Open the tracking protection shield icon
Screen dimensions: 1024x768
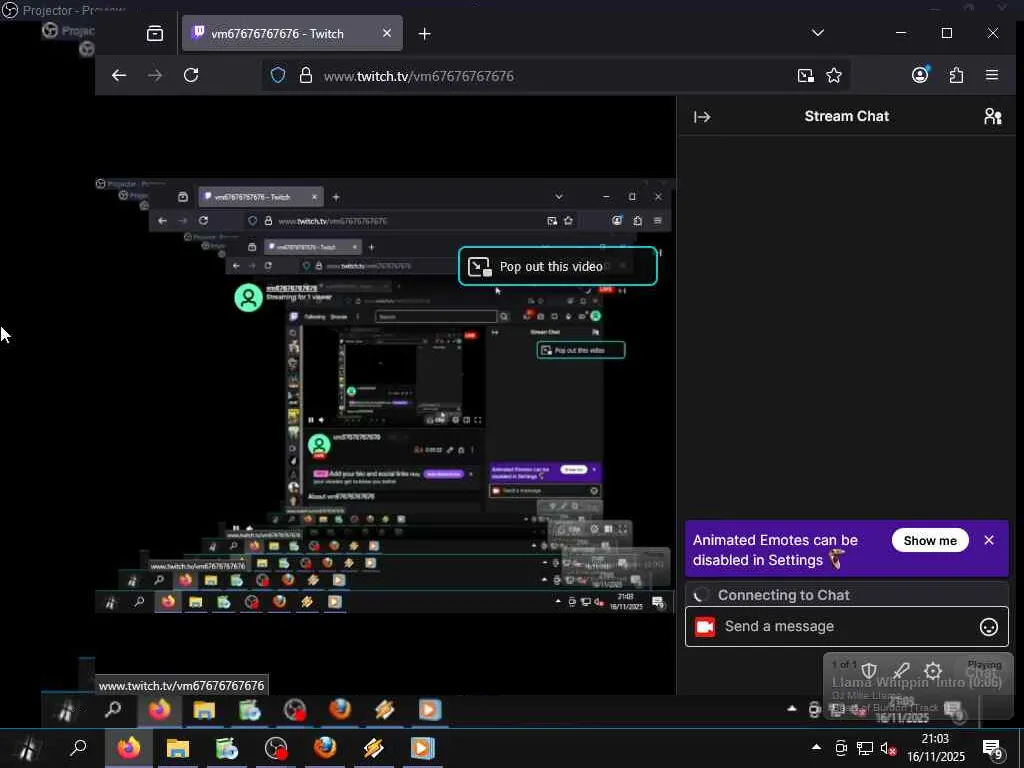[278, 76]
